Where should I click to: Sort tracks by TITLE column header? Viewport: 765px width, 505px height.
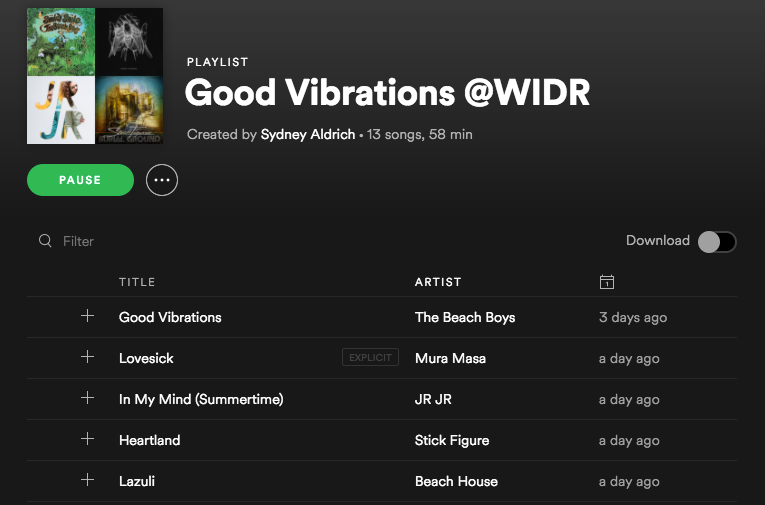click(137, 282)
